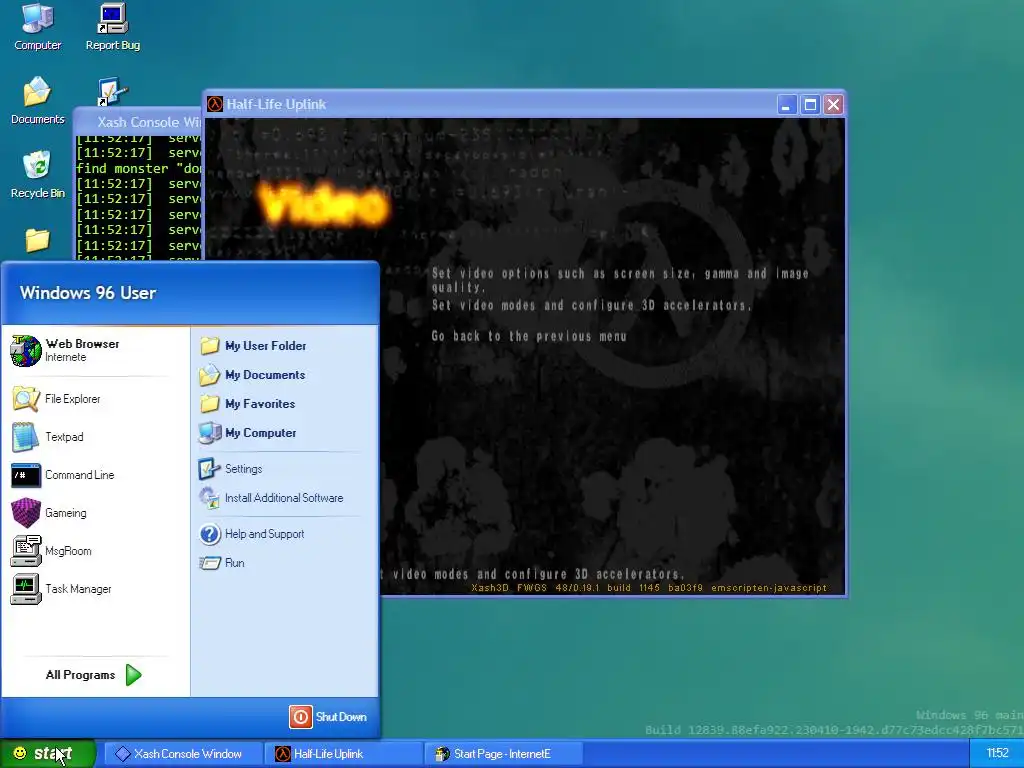Click the red Shut Down power icon

[300, 717]
